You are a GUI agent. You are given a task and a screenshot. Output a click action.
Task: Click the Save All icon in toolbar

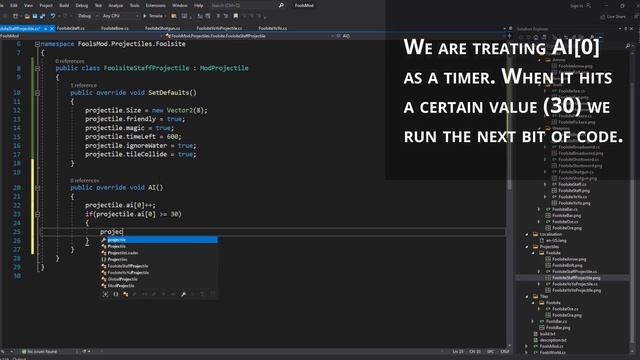click(42, 16)
